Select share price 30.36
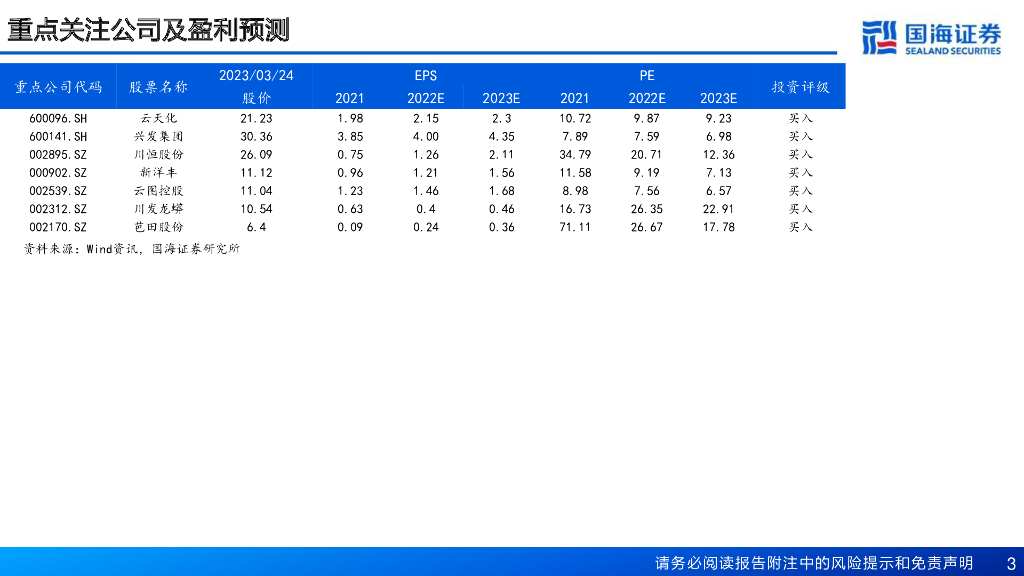Viewport: 1024px width, 576px height. click(256, 136)
